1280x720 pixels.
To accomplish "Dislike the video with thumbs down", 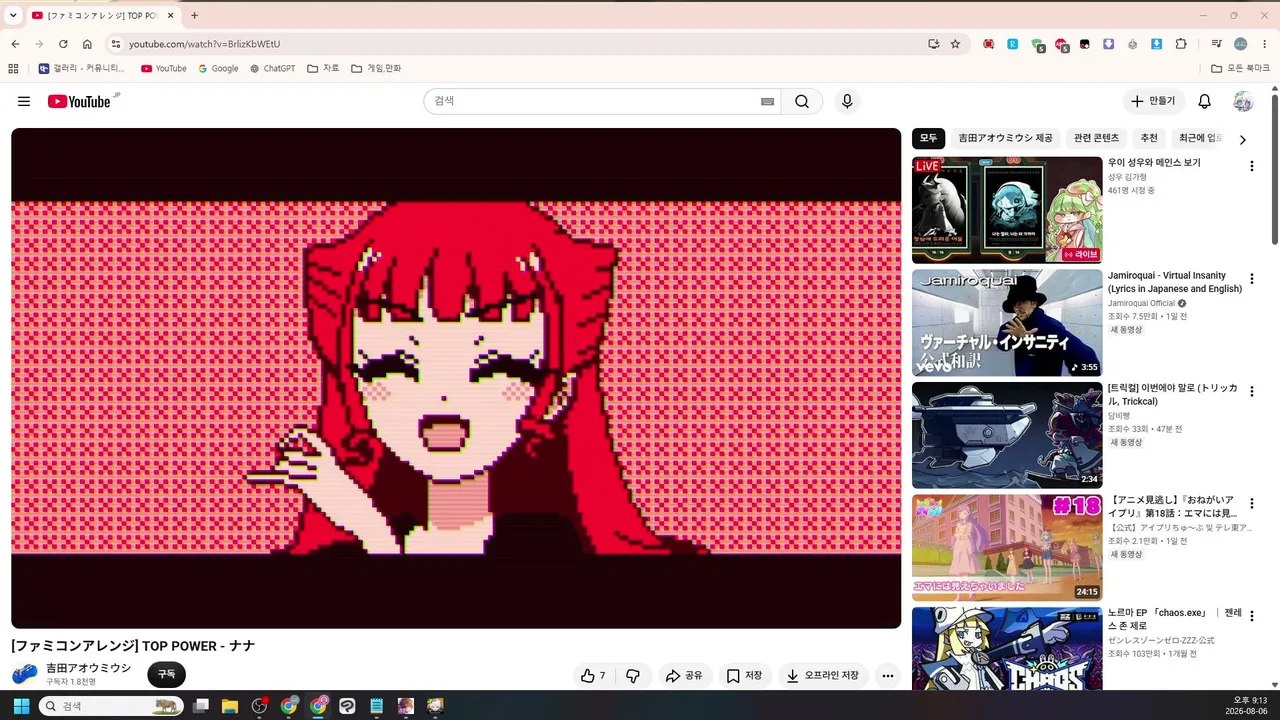I will [633, 676].
